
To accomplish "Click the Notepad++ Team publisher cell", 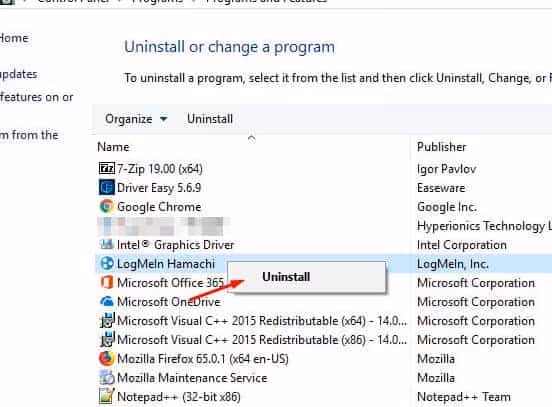I will point(464,397).
